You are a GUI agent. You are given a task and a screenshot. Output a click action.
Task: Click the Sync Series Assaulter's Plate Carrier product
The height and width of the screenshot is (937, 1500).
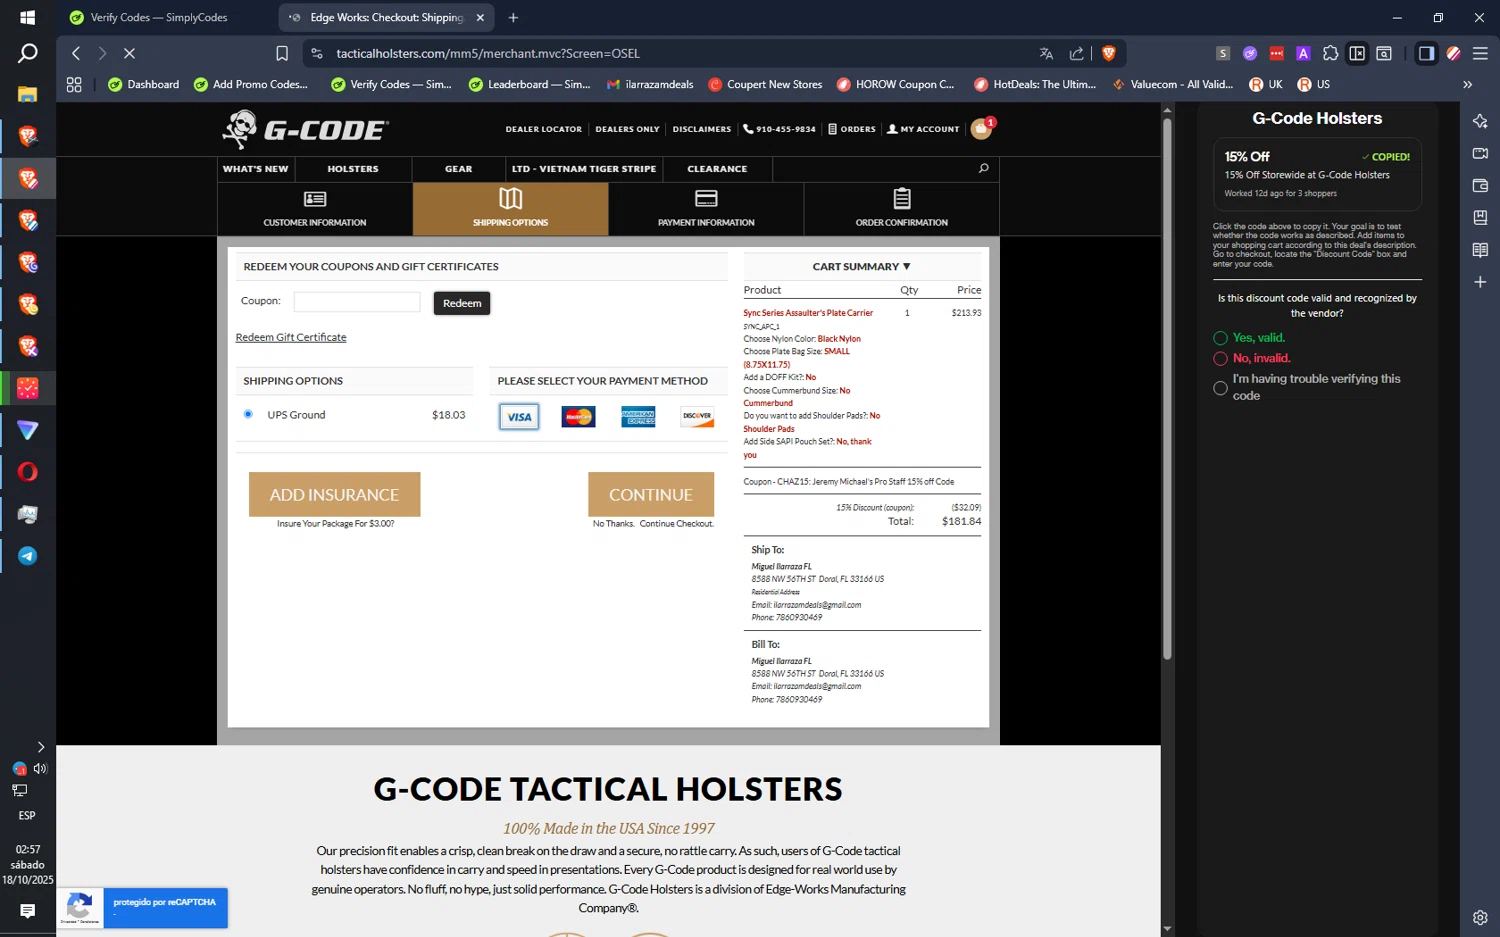click(x=808, y=313)
